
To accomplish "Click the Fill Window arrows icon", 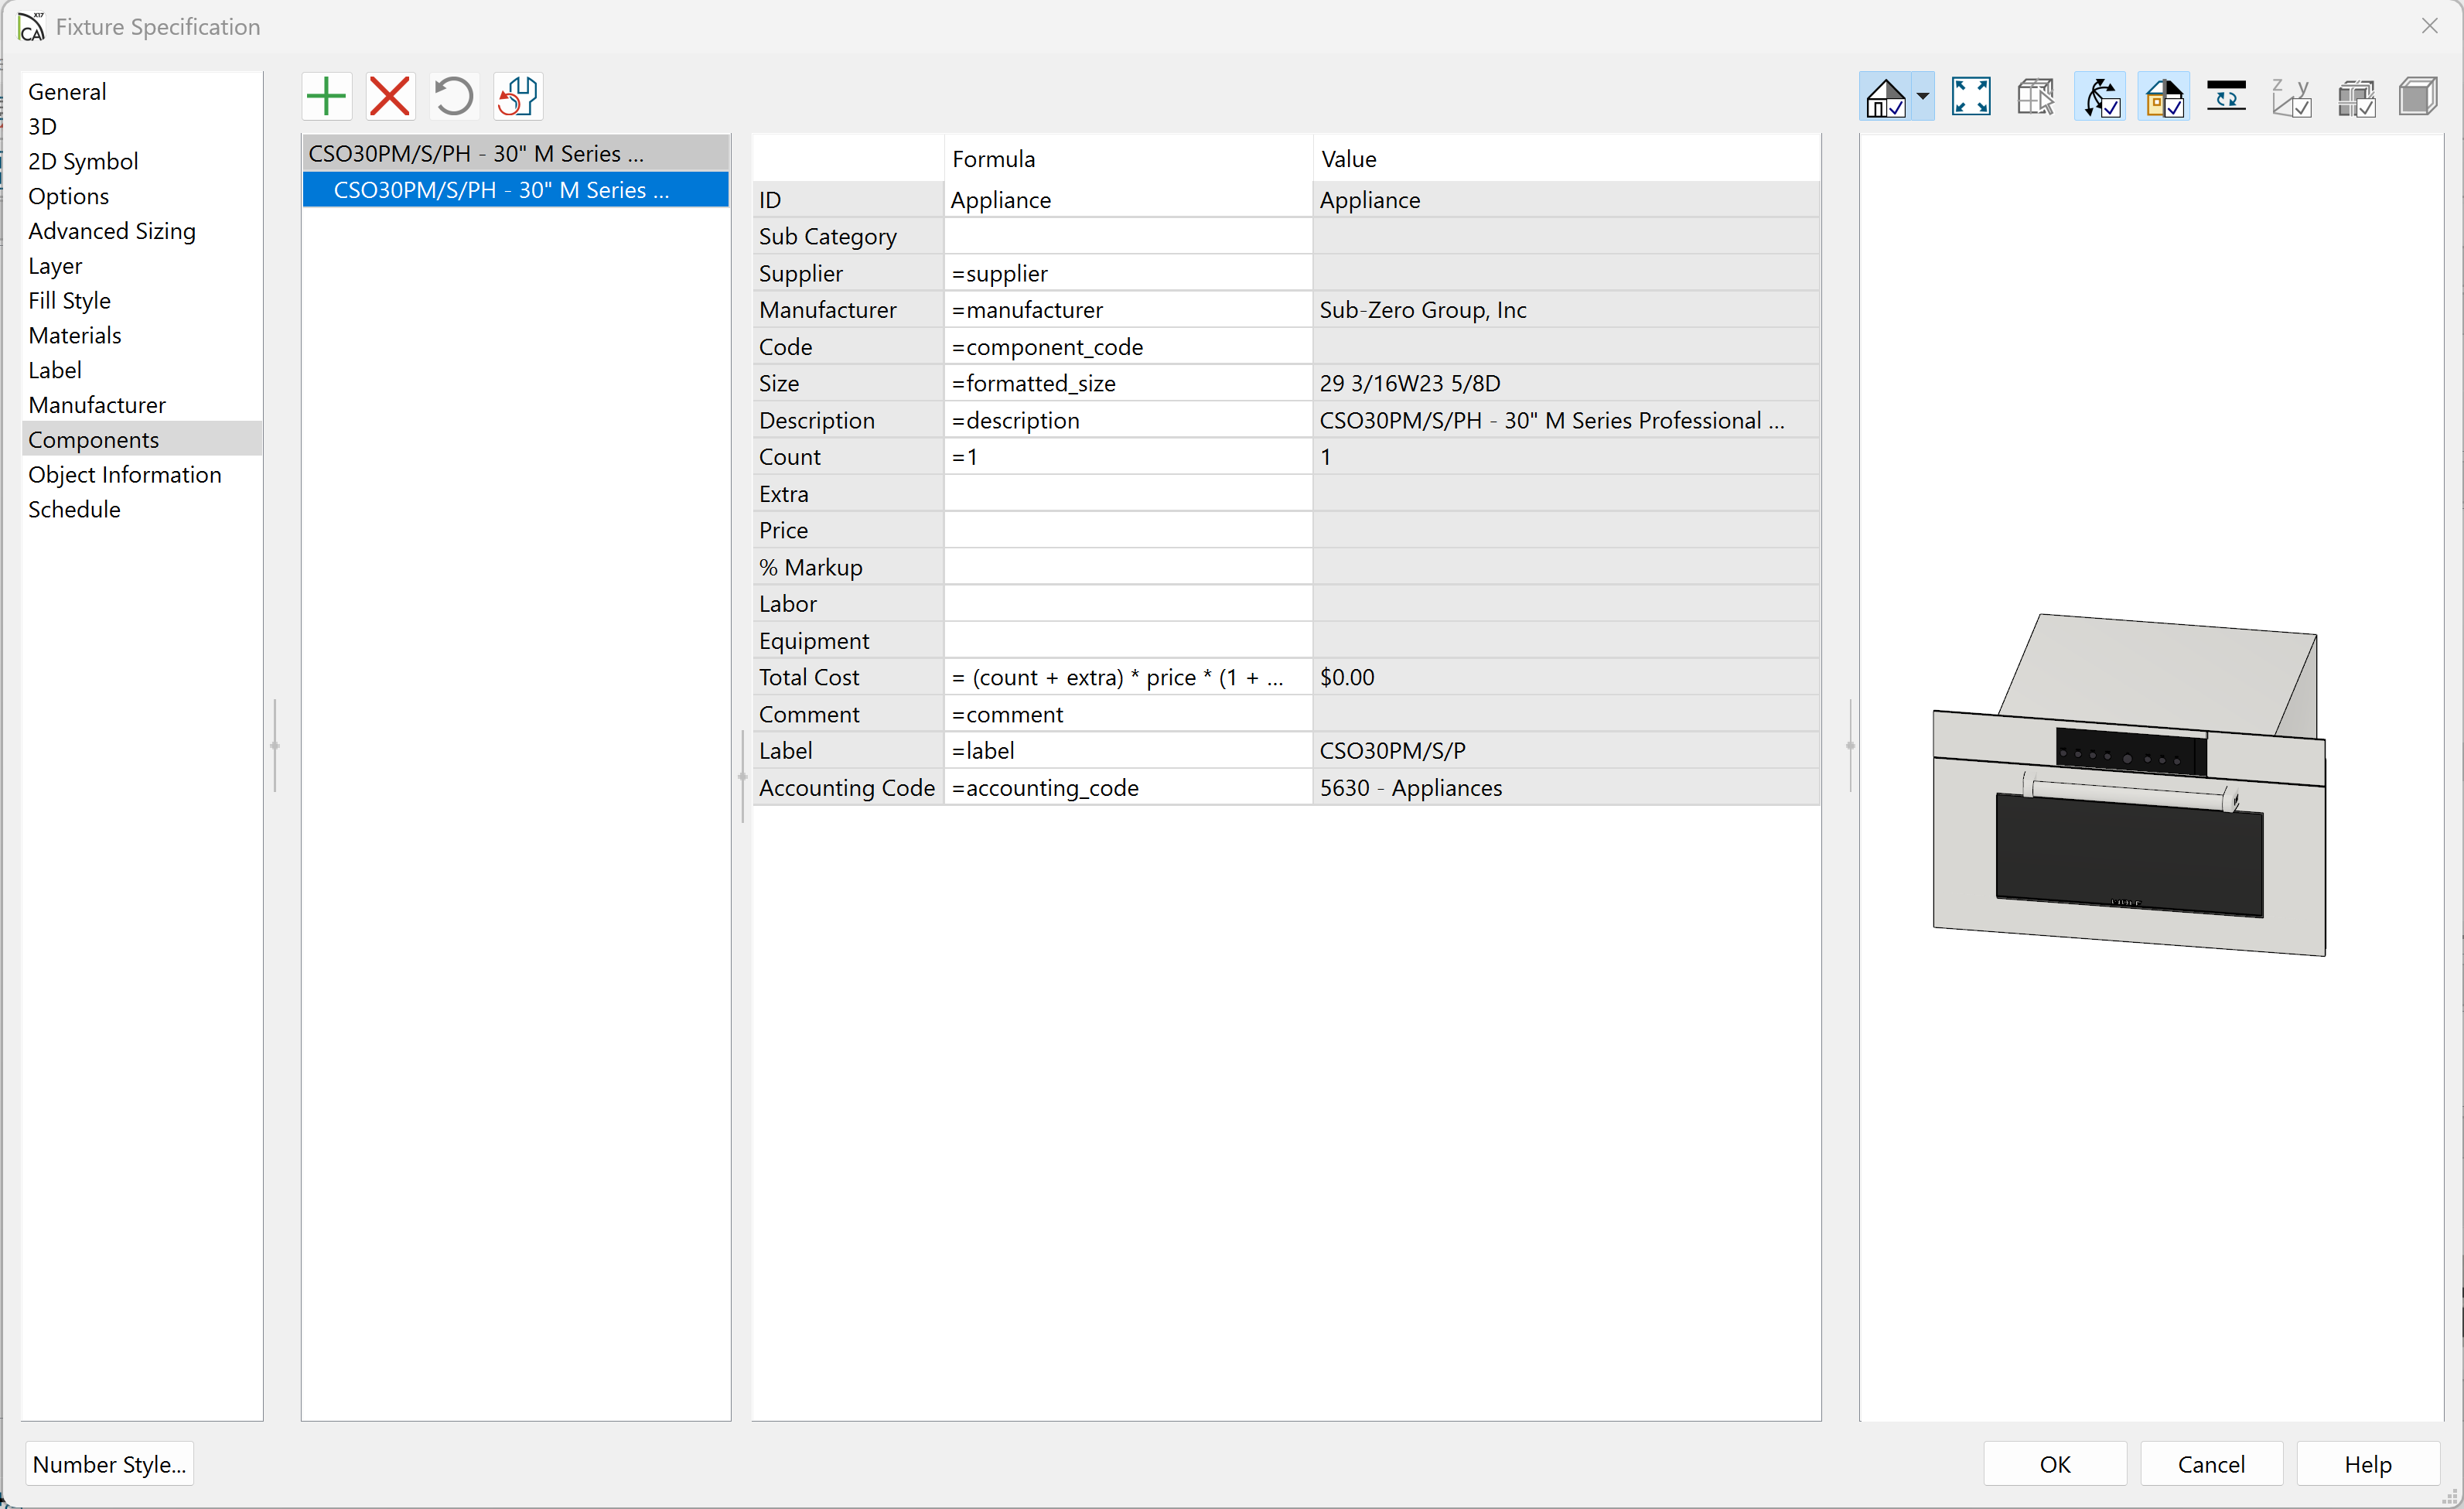I will [1970, 97].
